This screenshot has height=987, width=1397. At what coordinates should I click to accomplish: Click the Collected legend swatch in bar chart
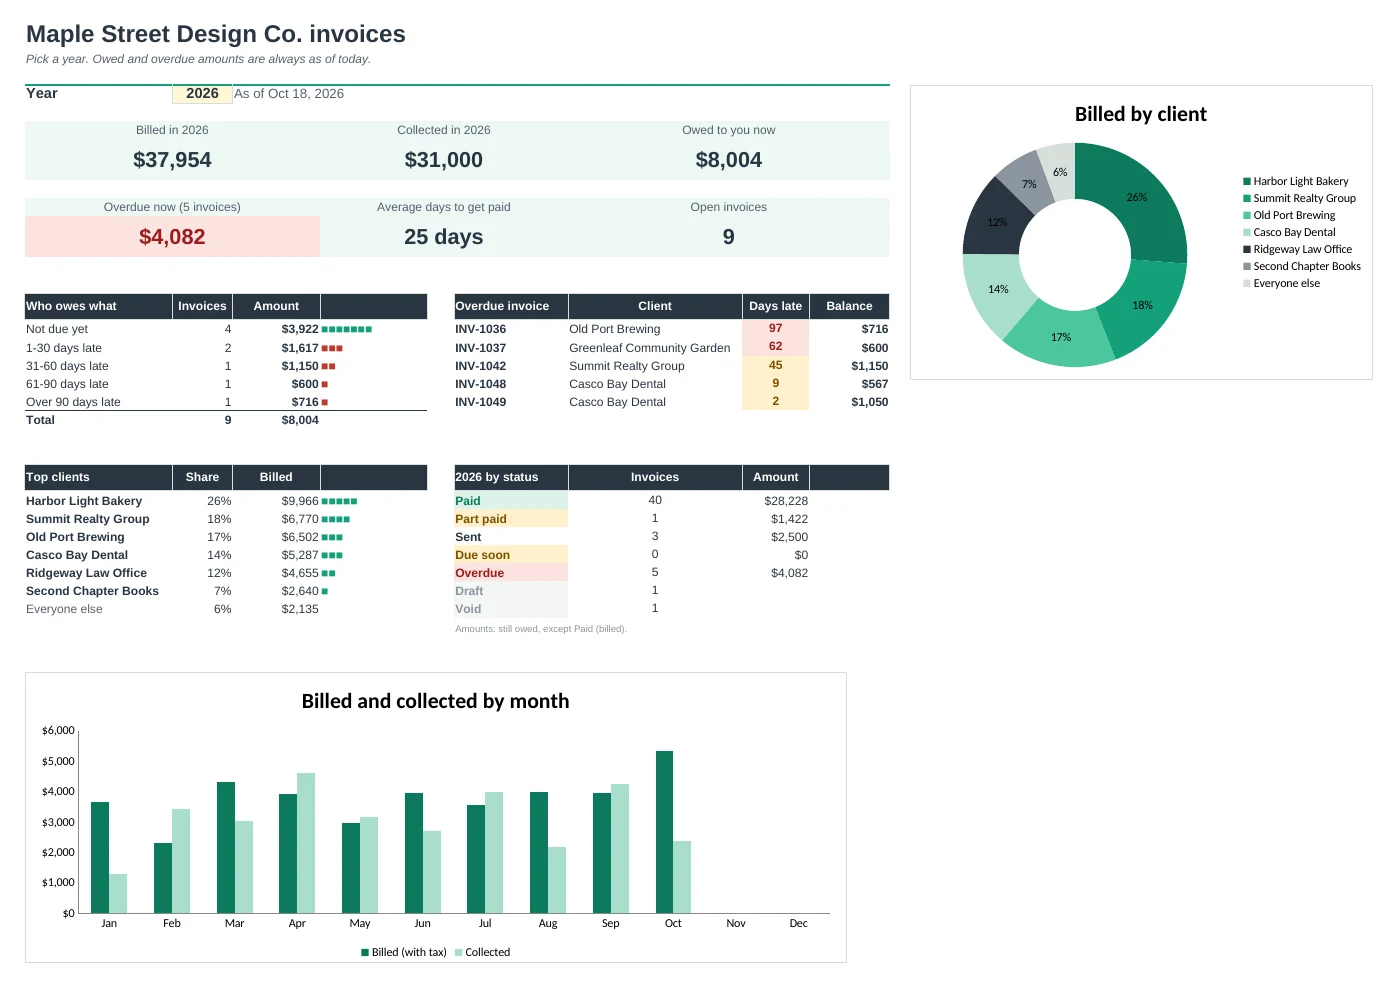tap(459, 953)
